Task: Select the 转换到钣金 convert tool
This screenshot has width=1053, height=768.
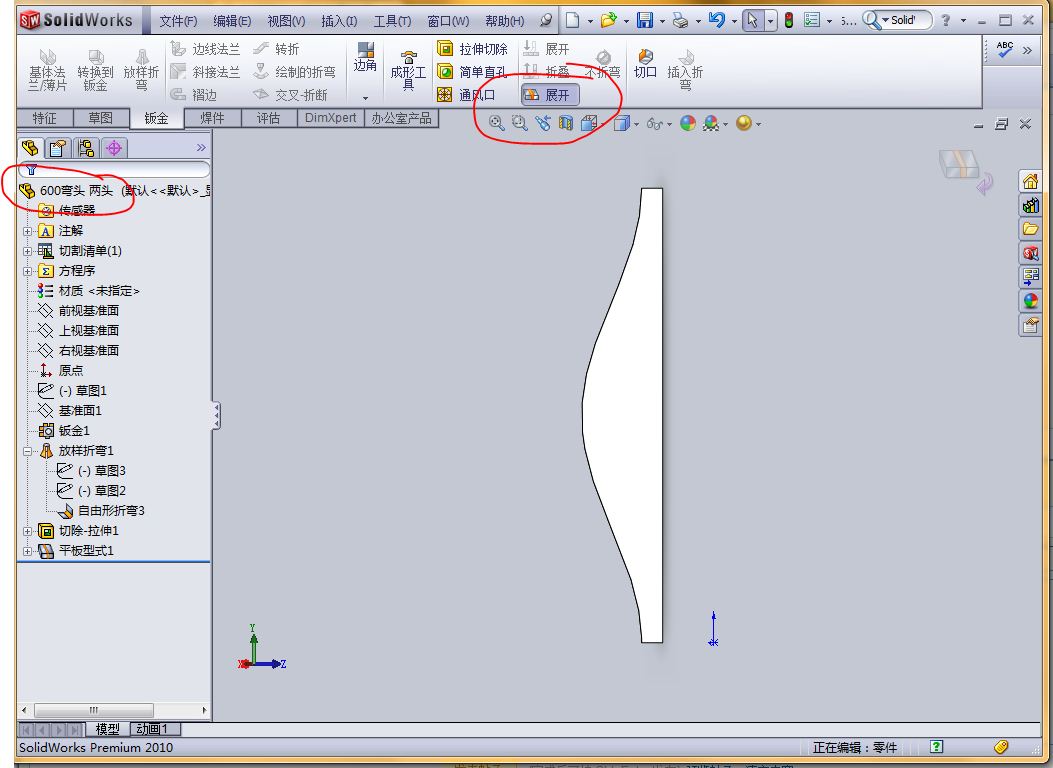Action: (x=95, y=70)
